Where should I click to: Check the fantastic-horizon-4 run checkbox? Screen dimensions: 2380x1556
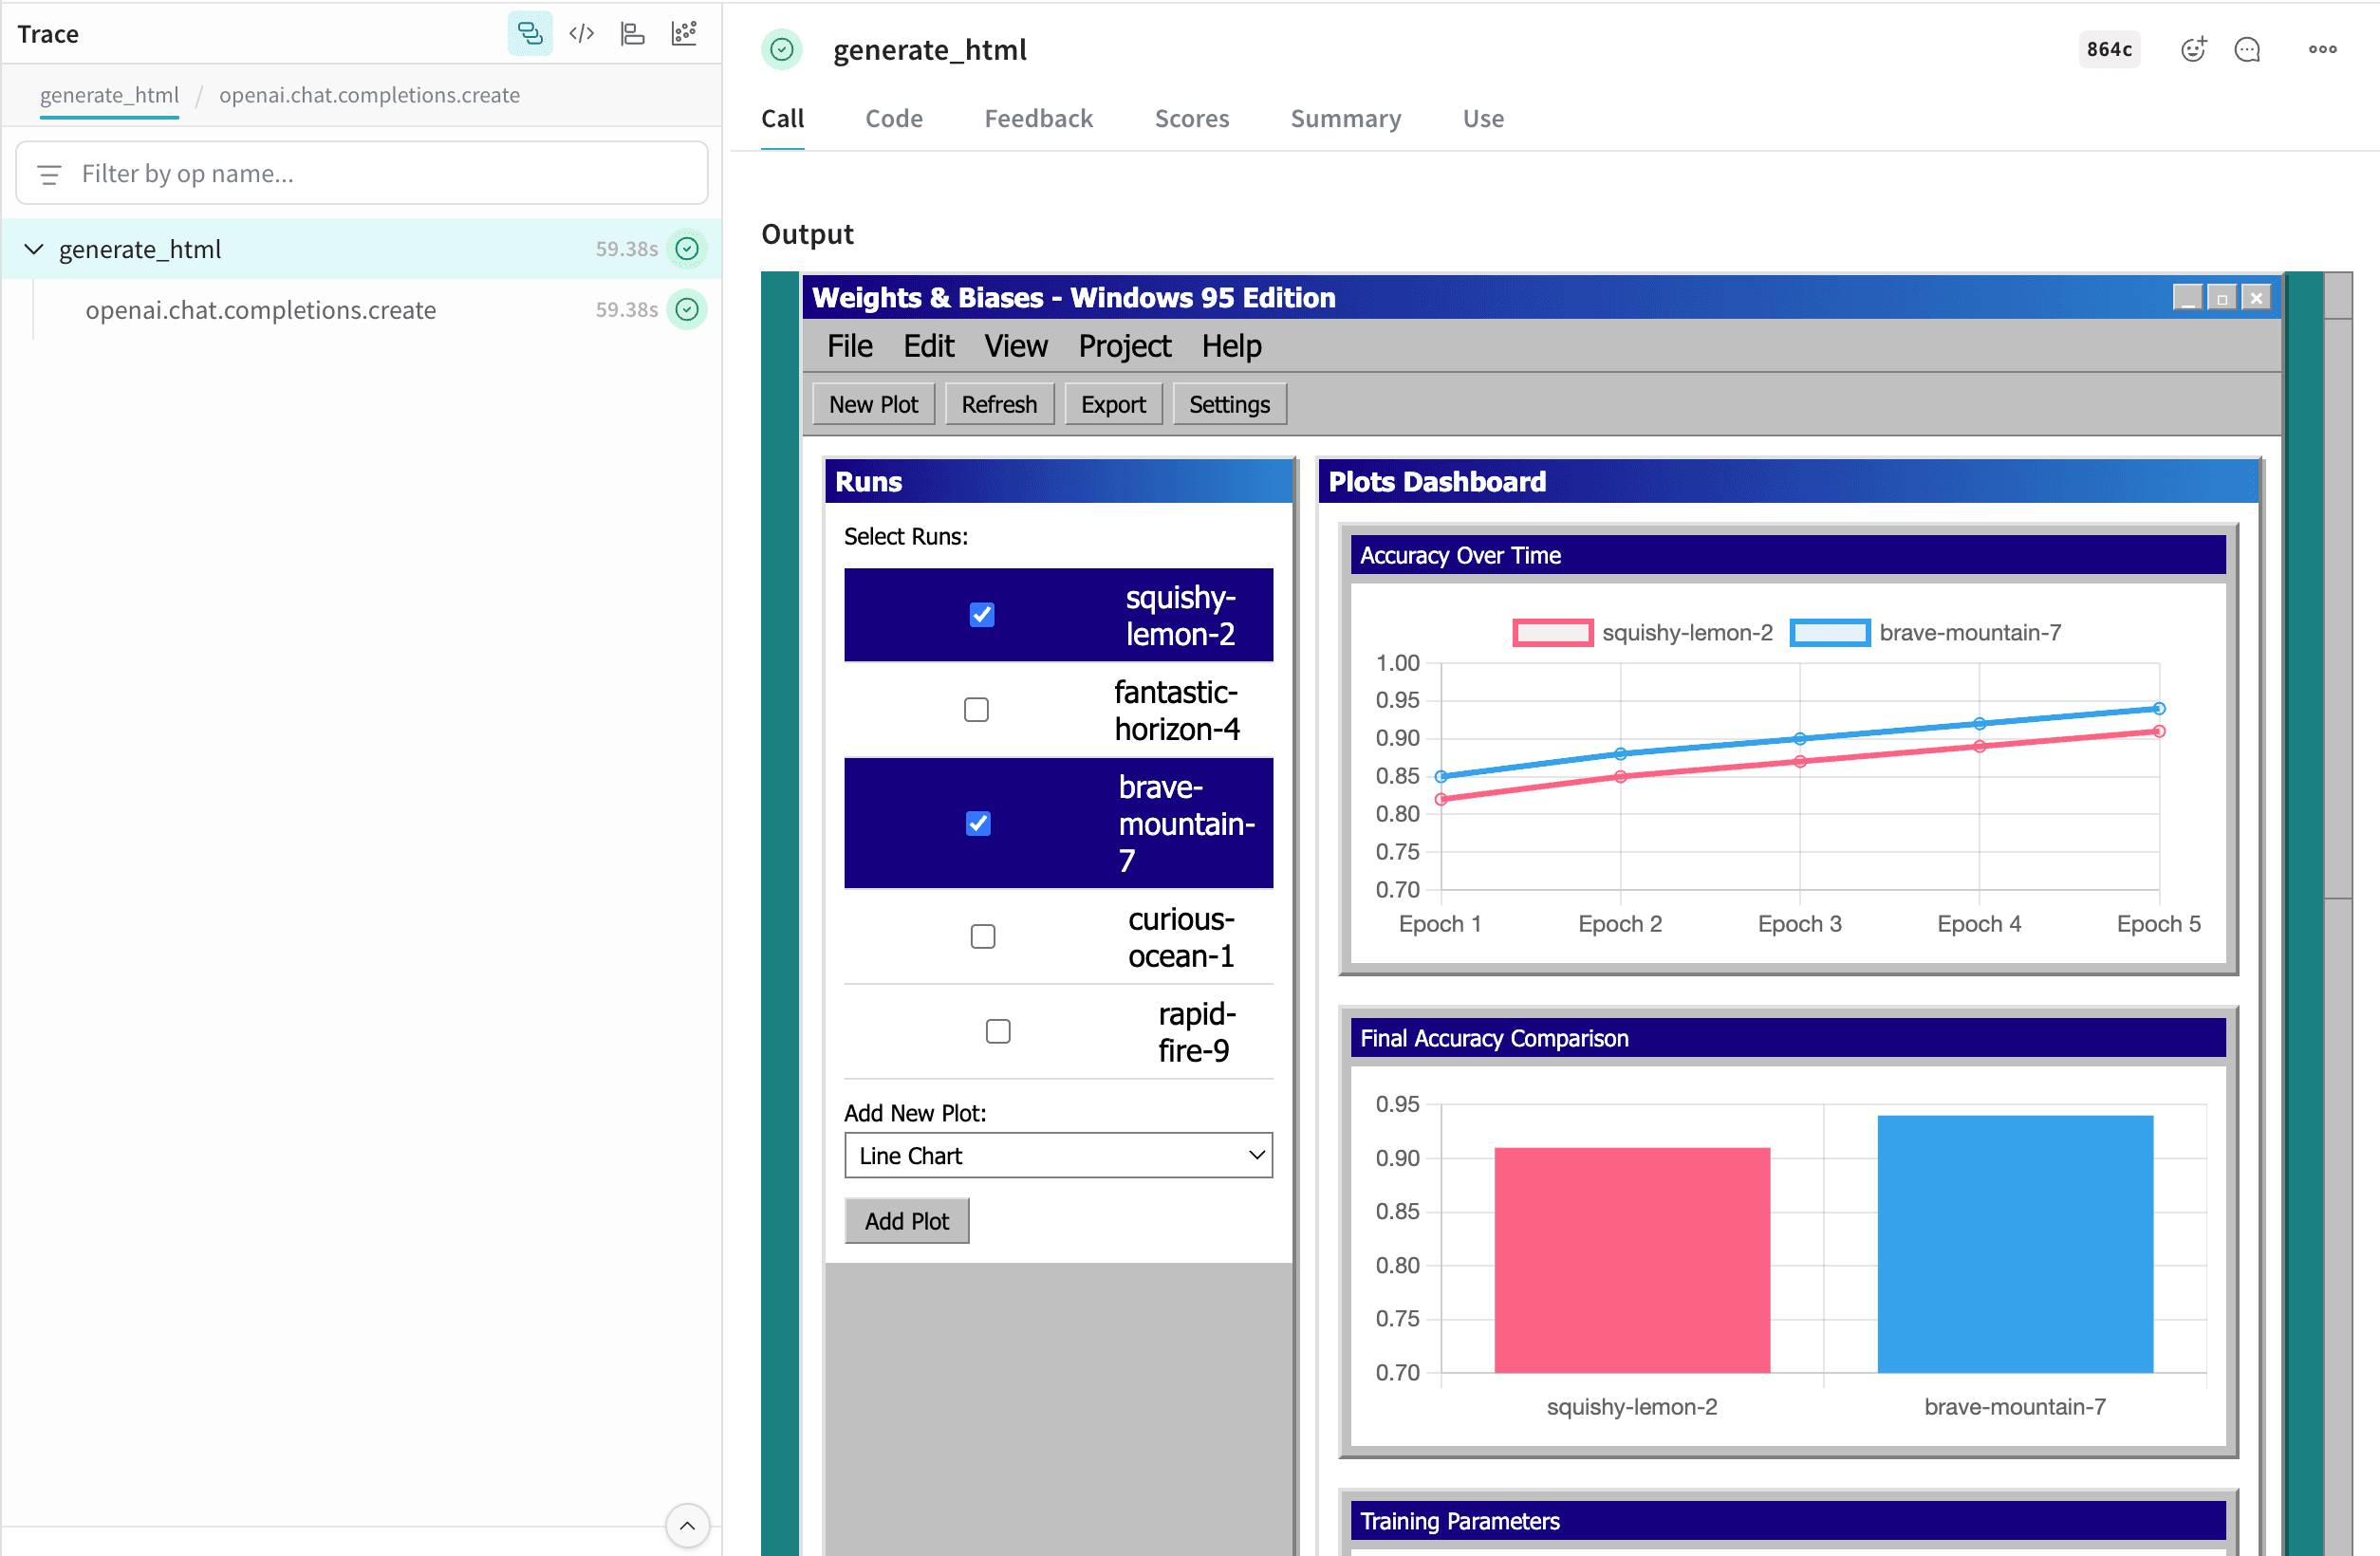(x=976, y=710)
